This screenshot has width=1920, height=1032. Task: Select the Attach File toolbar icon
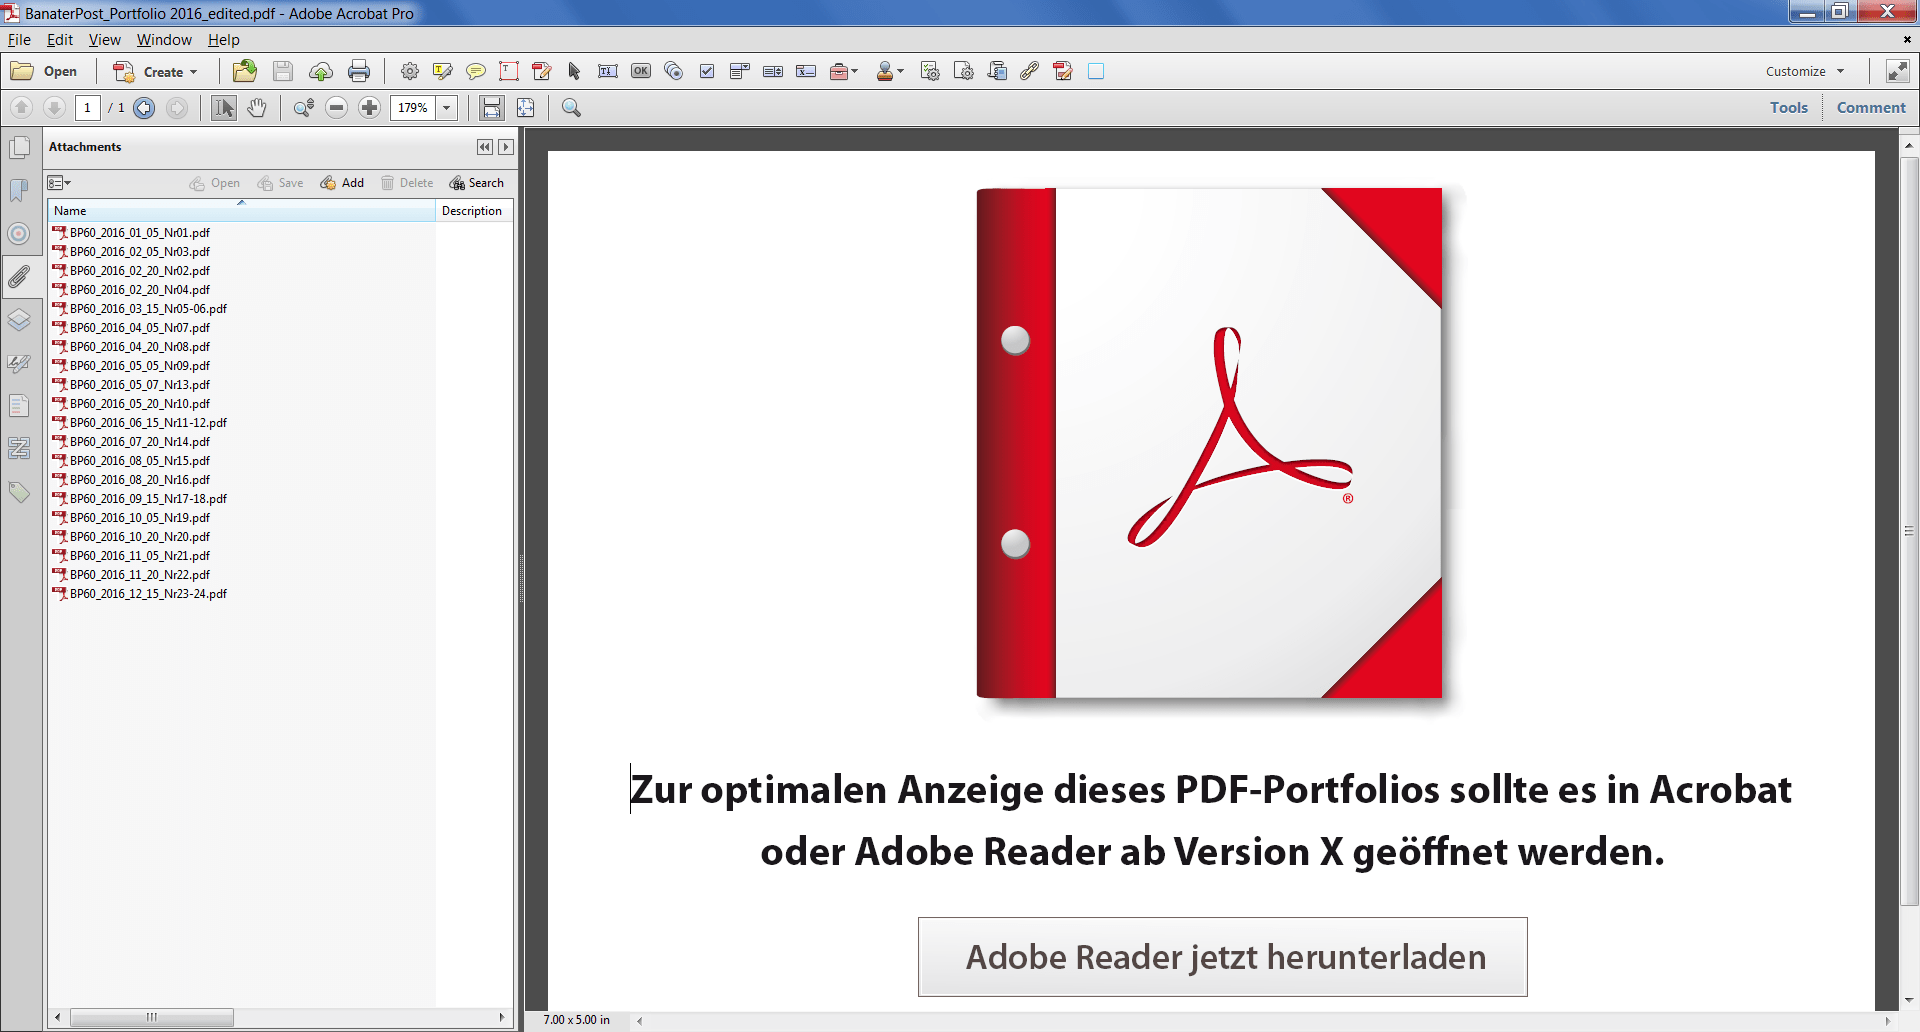coord(1030,71)
